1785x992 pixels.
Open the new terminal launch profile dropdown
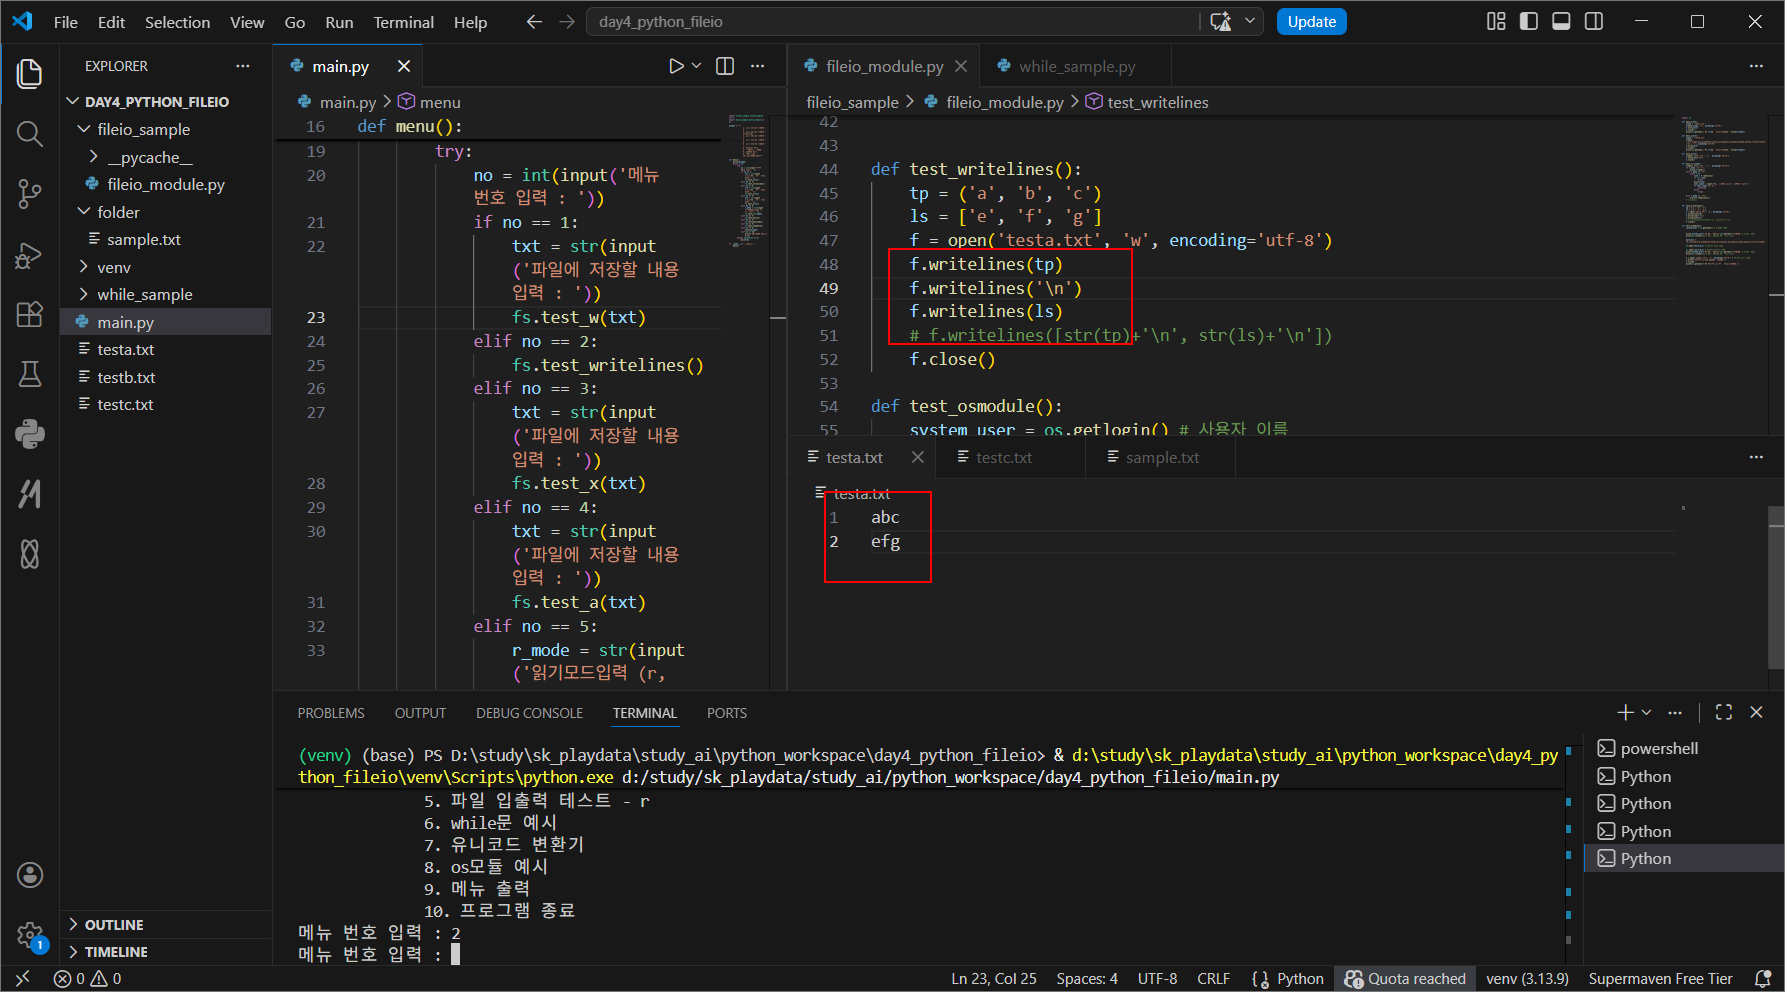[1646, 712]
